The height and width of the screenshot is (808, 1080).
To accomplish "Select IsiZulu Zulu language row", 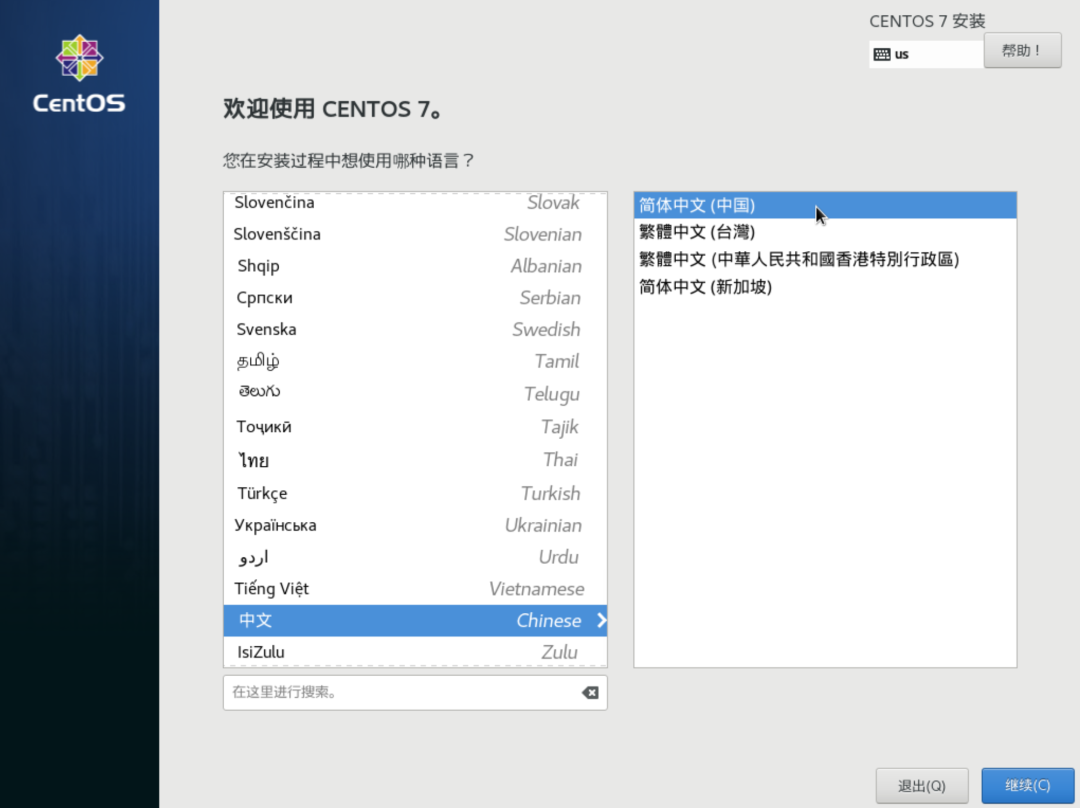I will 415,652.
